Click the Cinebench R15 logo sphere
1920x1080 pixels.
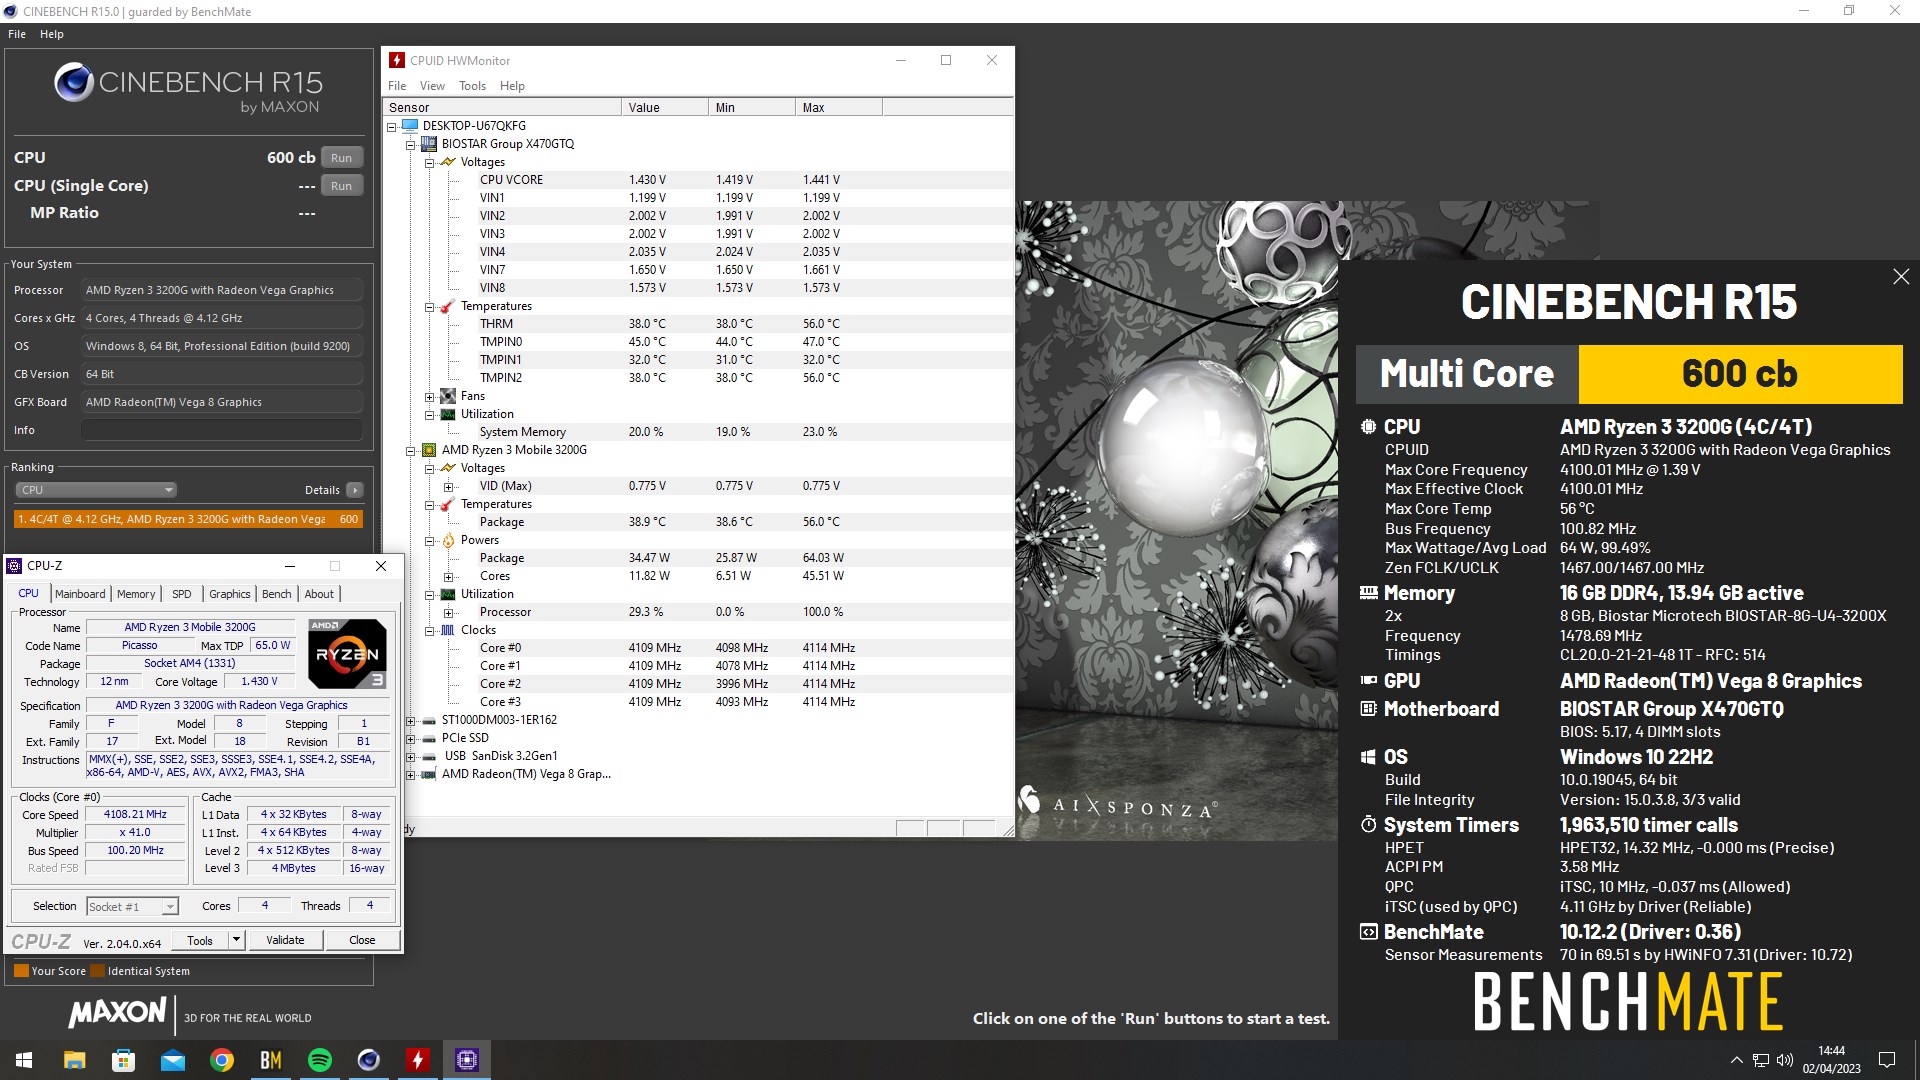(74, 82)
